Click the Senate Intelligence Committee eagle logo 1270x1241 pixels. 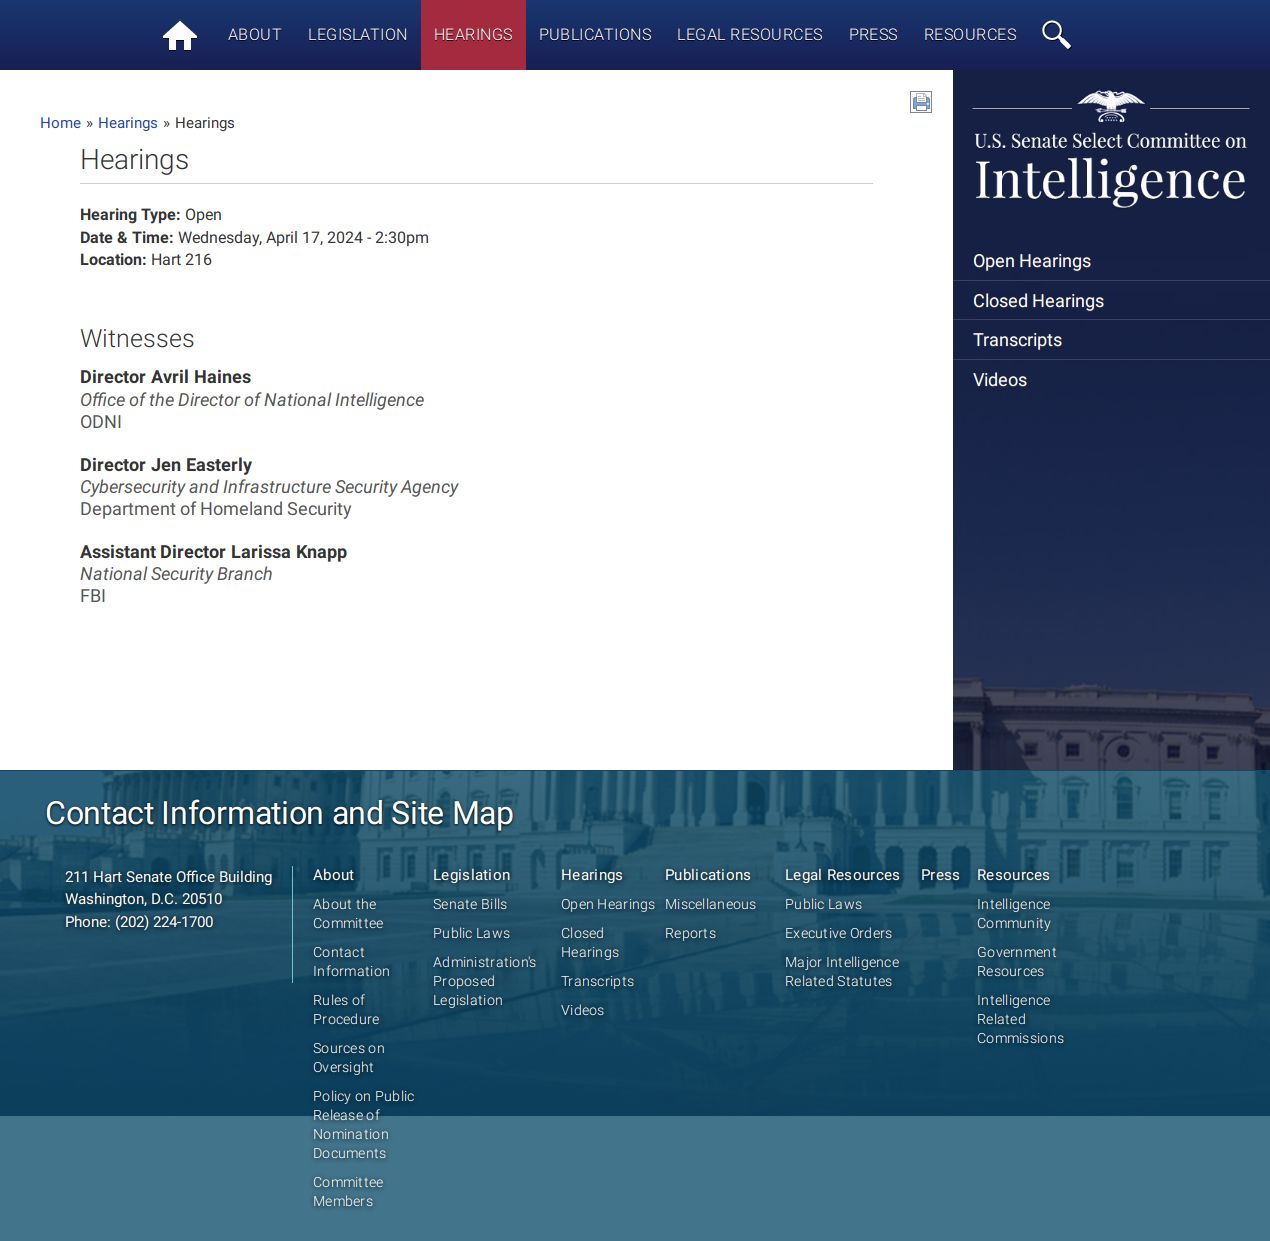1111,106
